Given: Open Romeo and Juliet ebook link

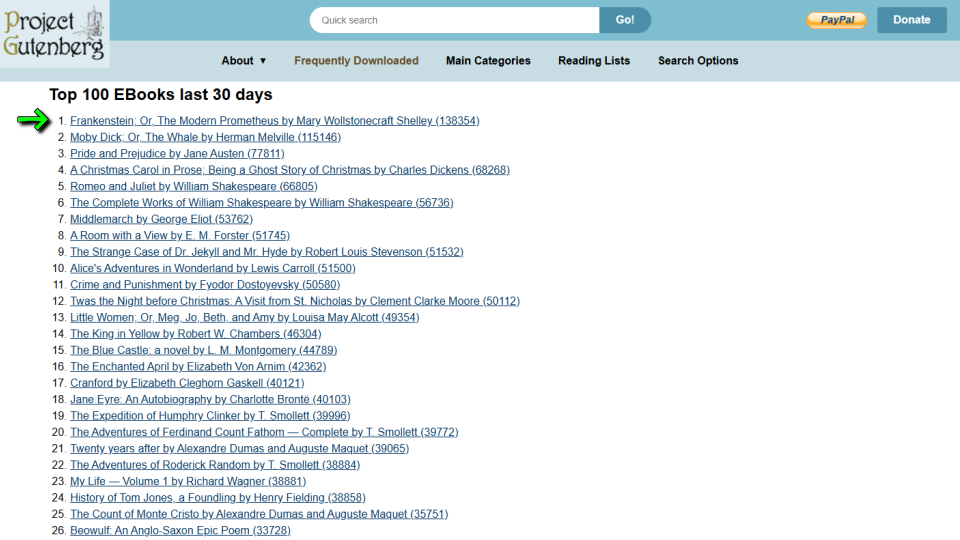Looking at the screenshot, I should point(193,186).
